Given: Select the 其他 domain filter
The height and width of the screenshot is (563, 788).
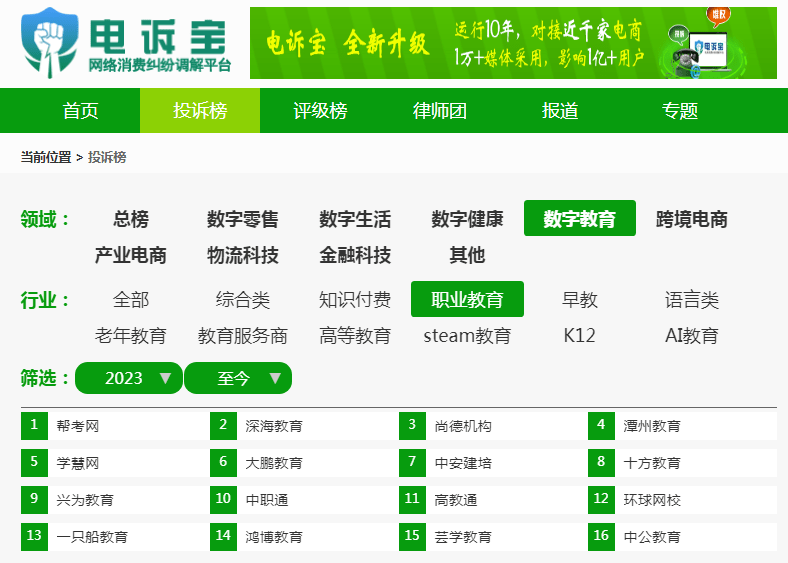Looking at the screenshot, I should [x=467, y=255].
